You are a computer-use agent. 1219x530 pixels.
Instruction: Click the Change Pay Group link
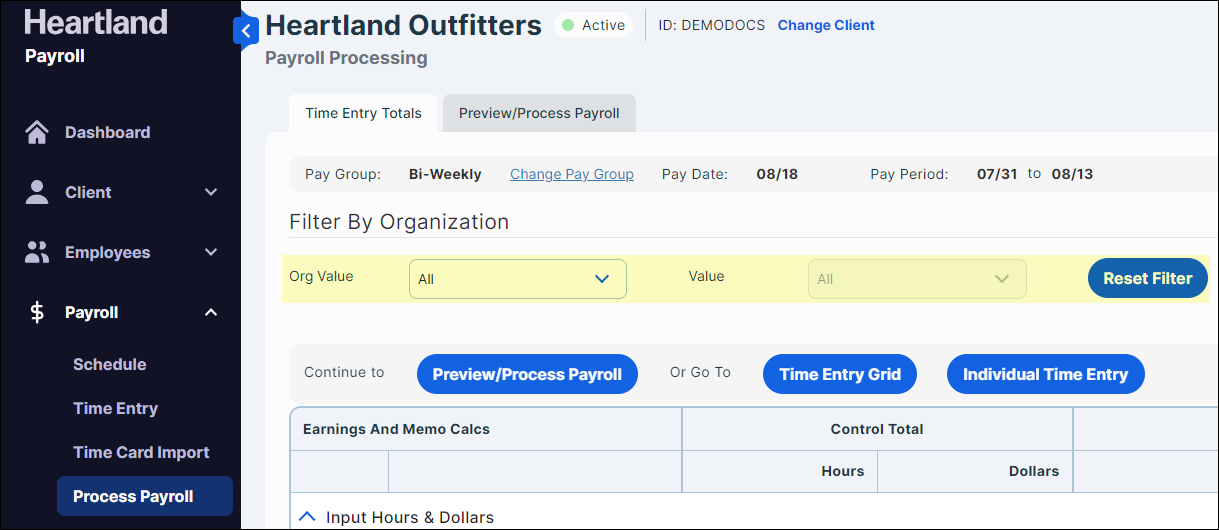[571, 174]
